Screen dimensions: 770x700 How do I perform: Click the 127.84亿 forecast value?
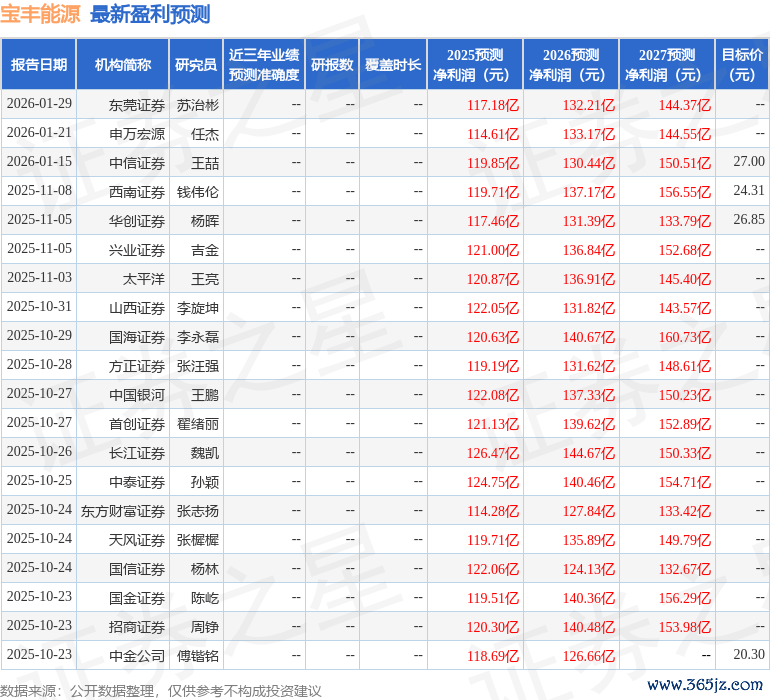589,511
